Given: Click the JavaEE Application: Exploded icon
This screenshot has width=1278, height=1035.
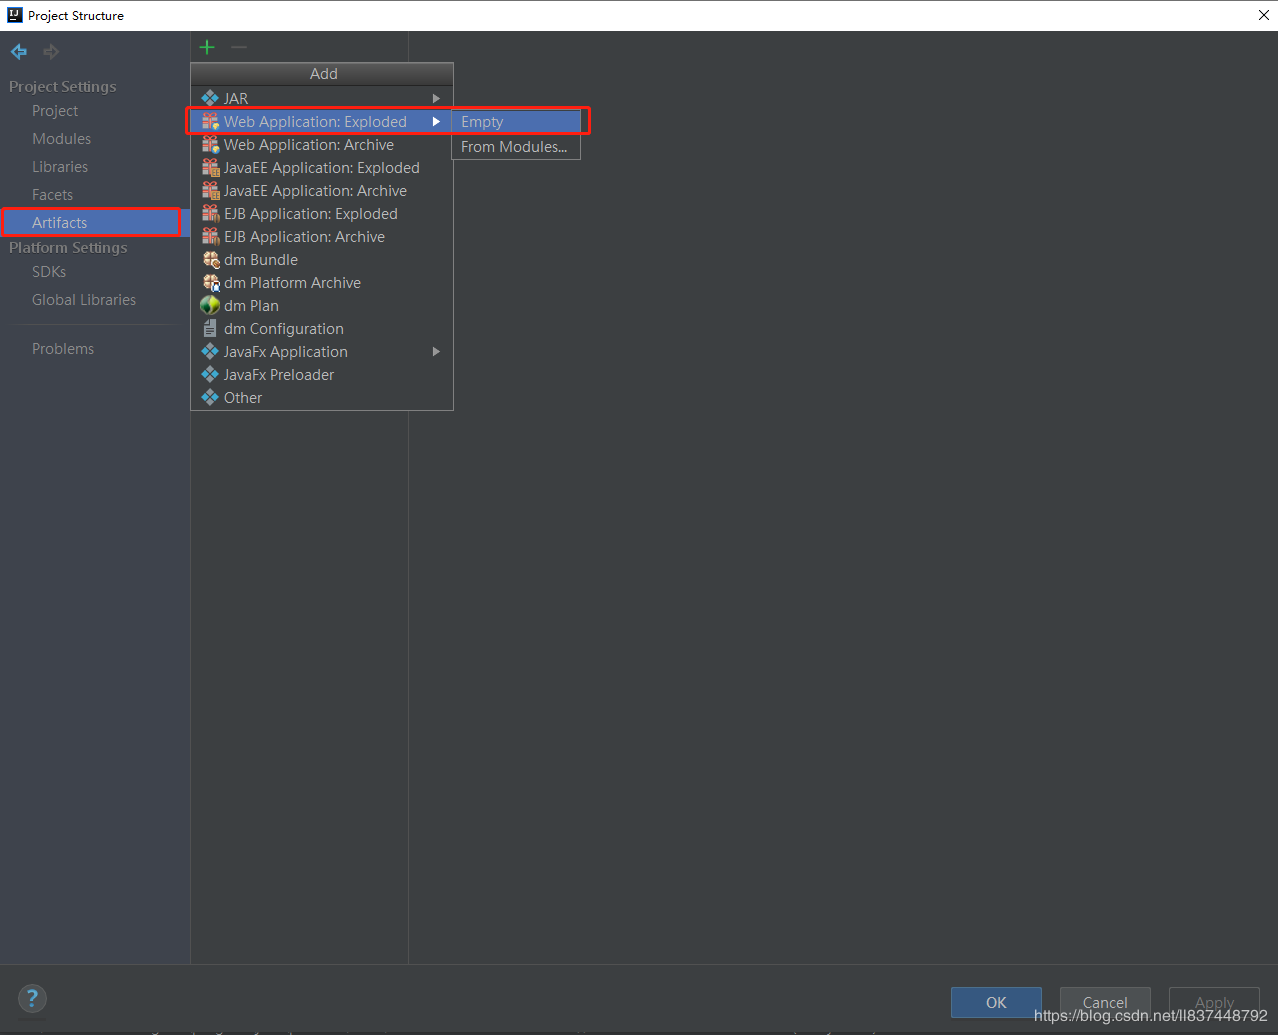Looking at the screenshot, I should pyautogui.click(x=210, y=167).
